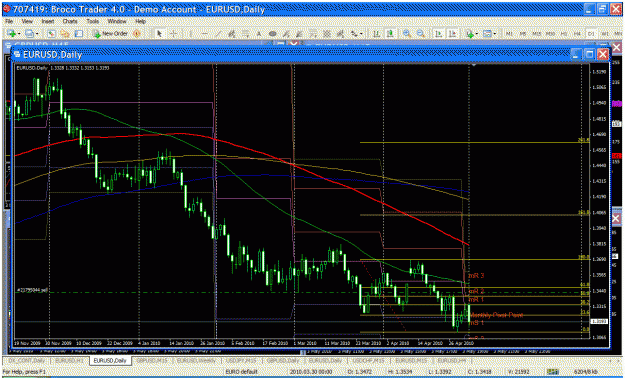Select the Fibonacci retracement tool

(245, 34)
